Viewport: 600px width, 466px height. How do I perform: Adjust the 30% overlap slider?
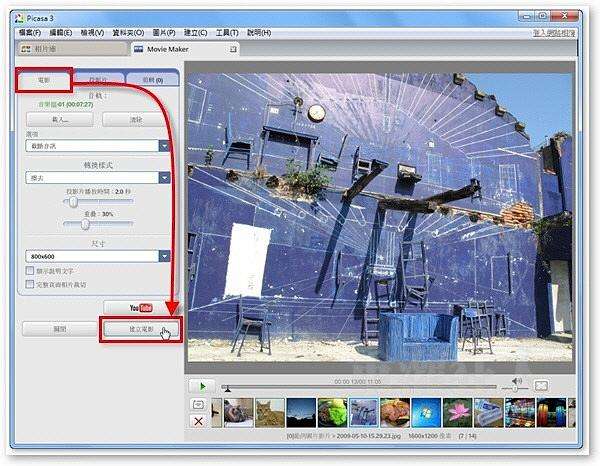pos(86,224)
